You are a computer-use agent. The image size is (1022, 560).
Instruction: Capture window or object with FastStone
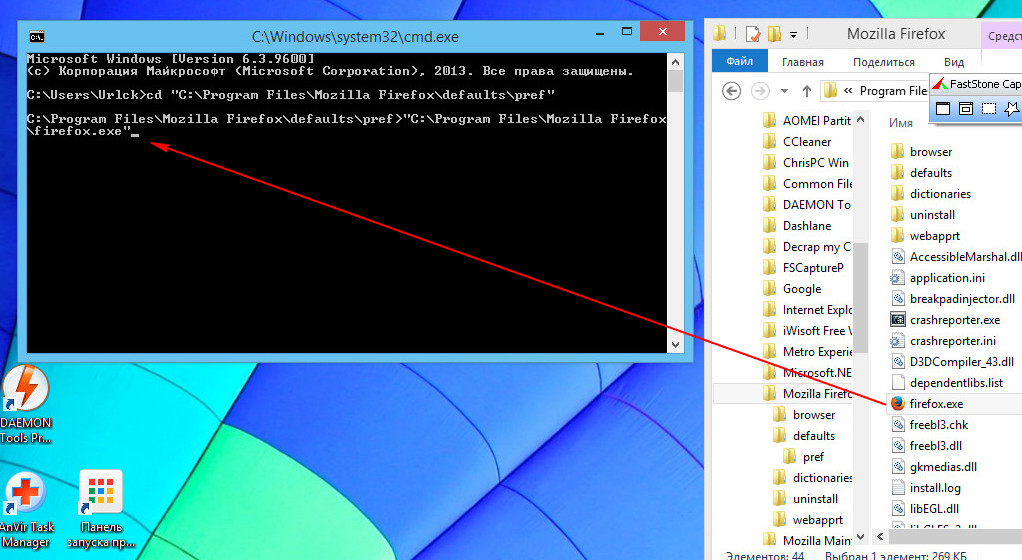[x=966, y=108]
